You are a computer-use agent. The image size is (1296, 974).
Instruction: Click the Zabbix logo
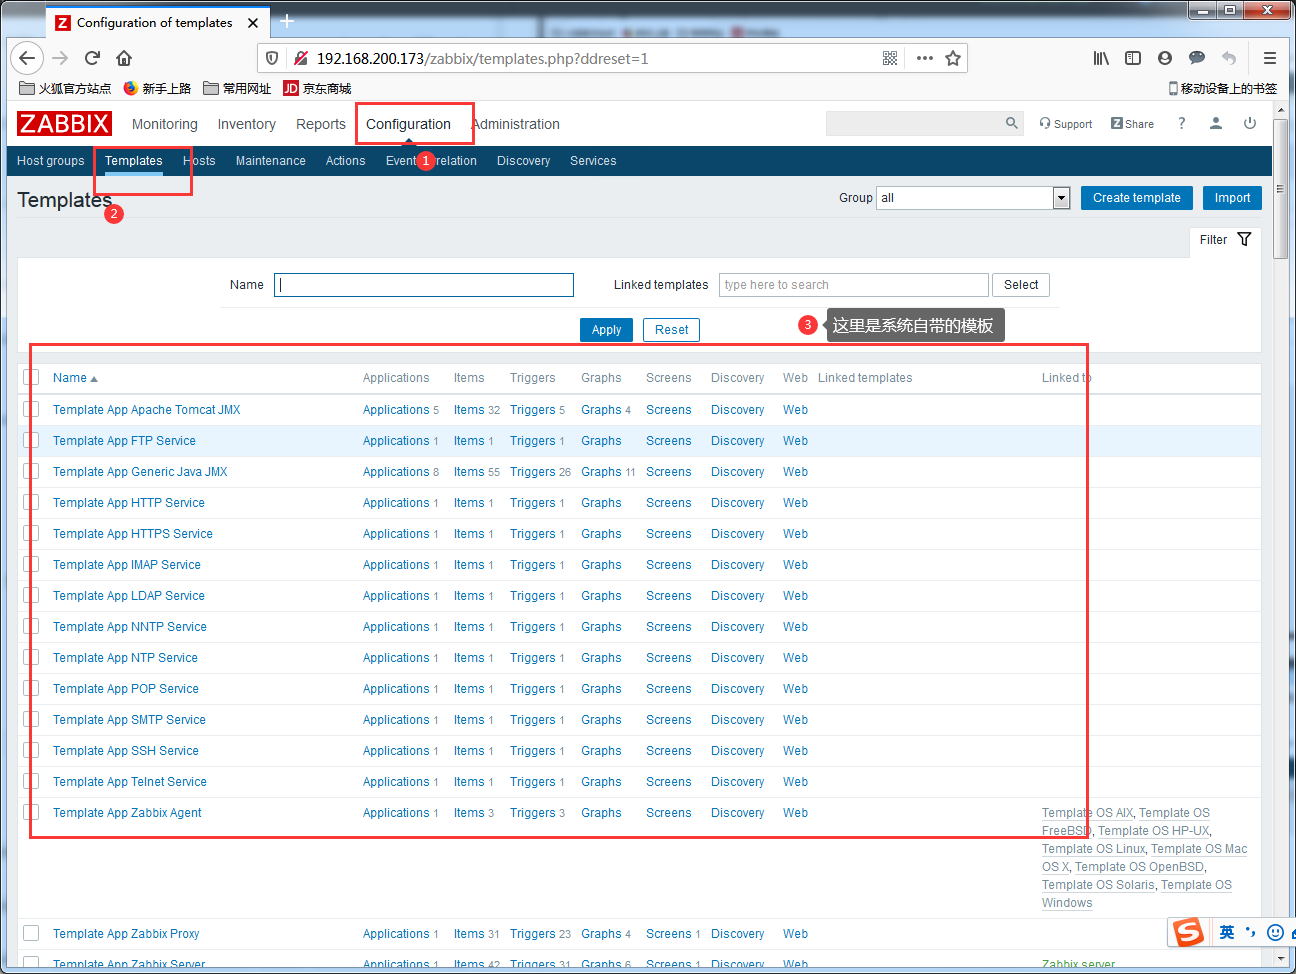(64, 124)
